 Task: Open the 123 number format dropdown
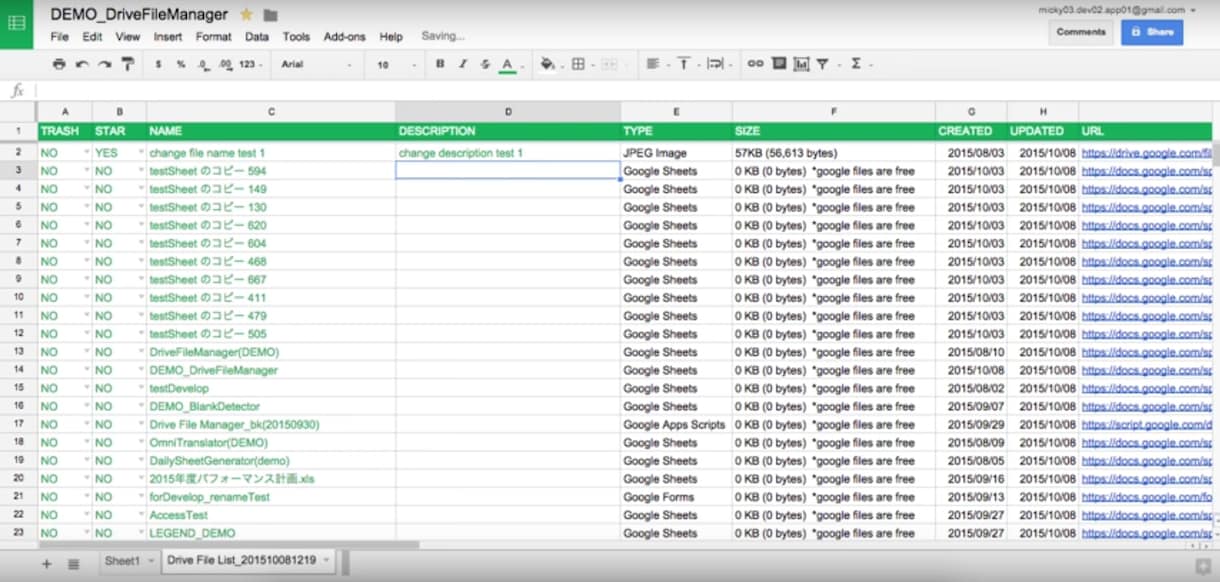point(251,64)
